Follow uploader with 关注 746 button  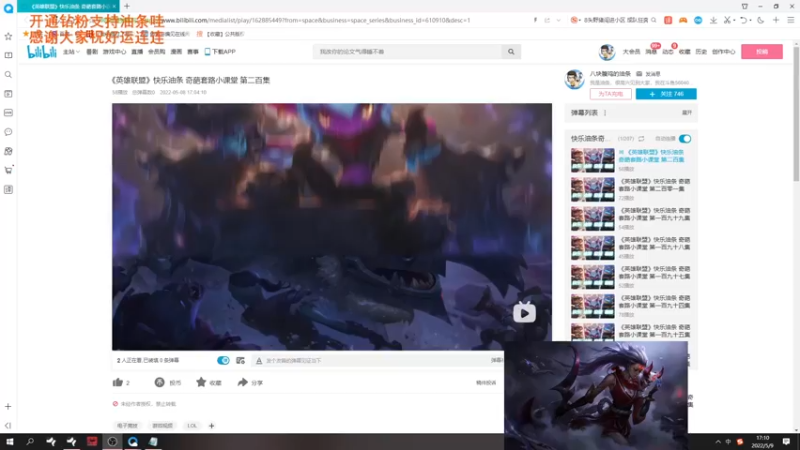(666, 94)
